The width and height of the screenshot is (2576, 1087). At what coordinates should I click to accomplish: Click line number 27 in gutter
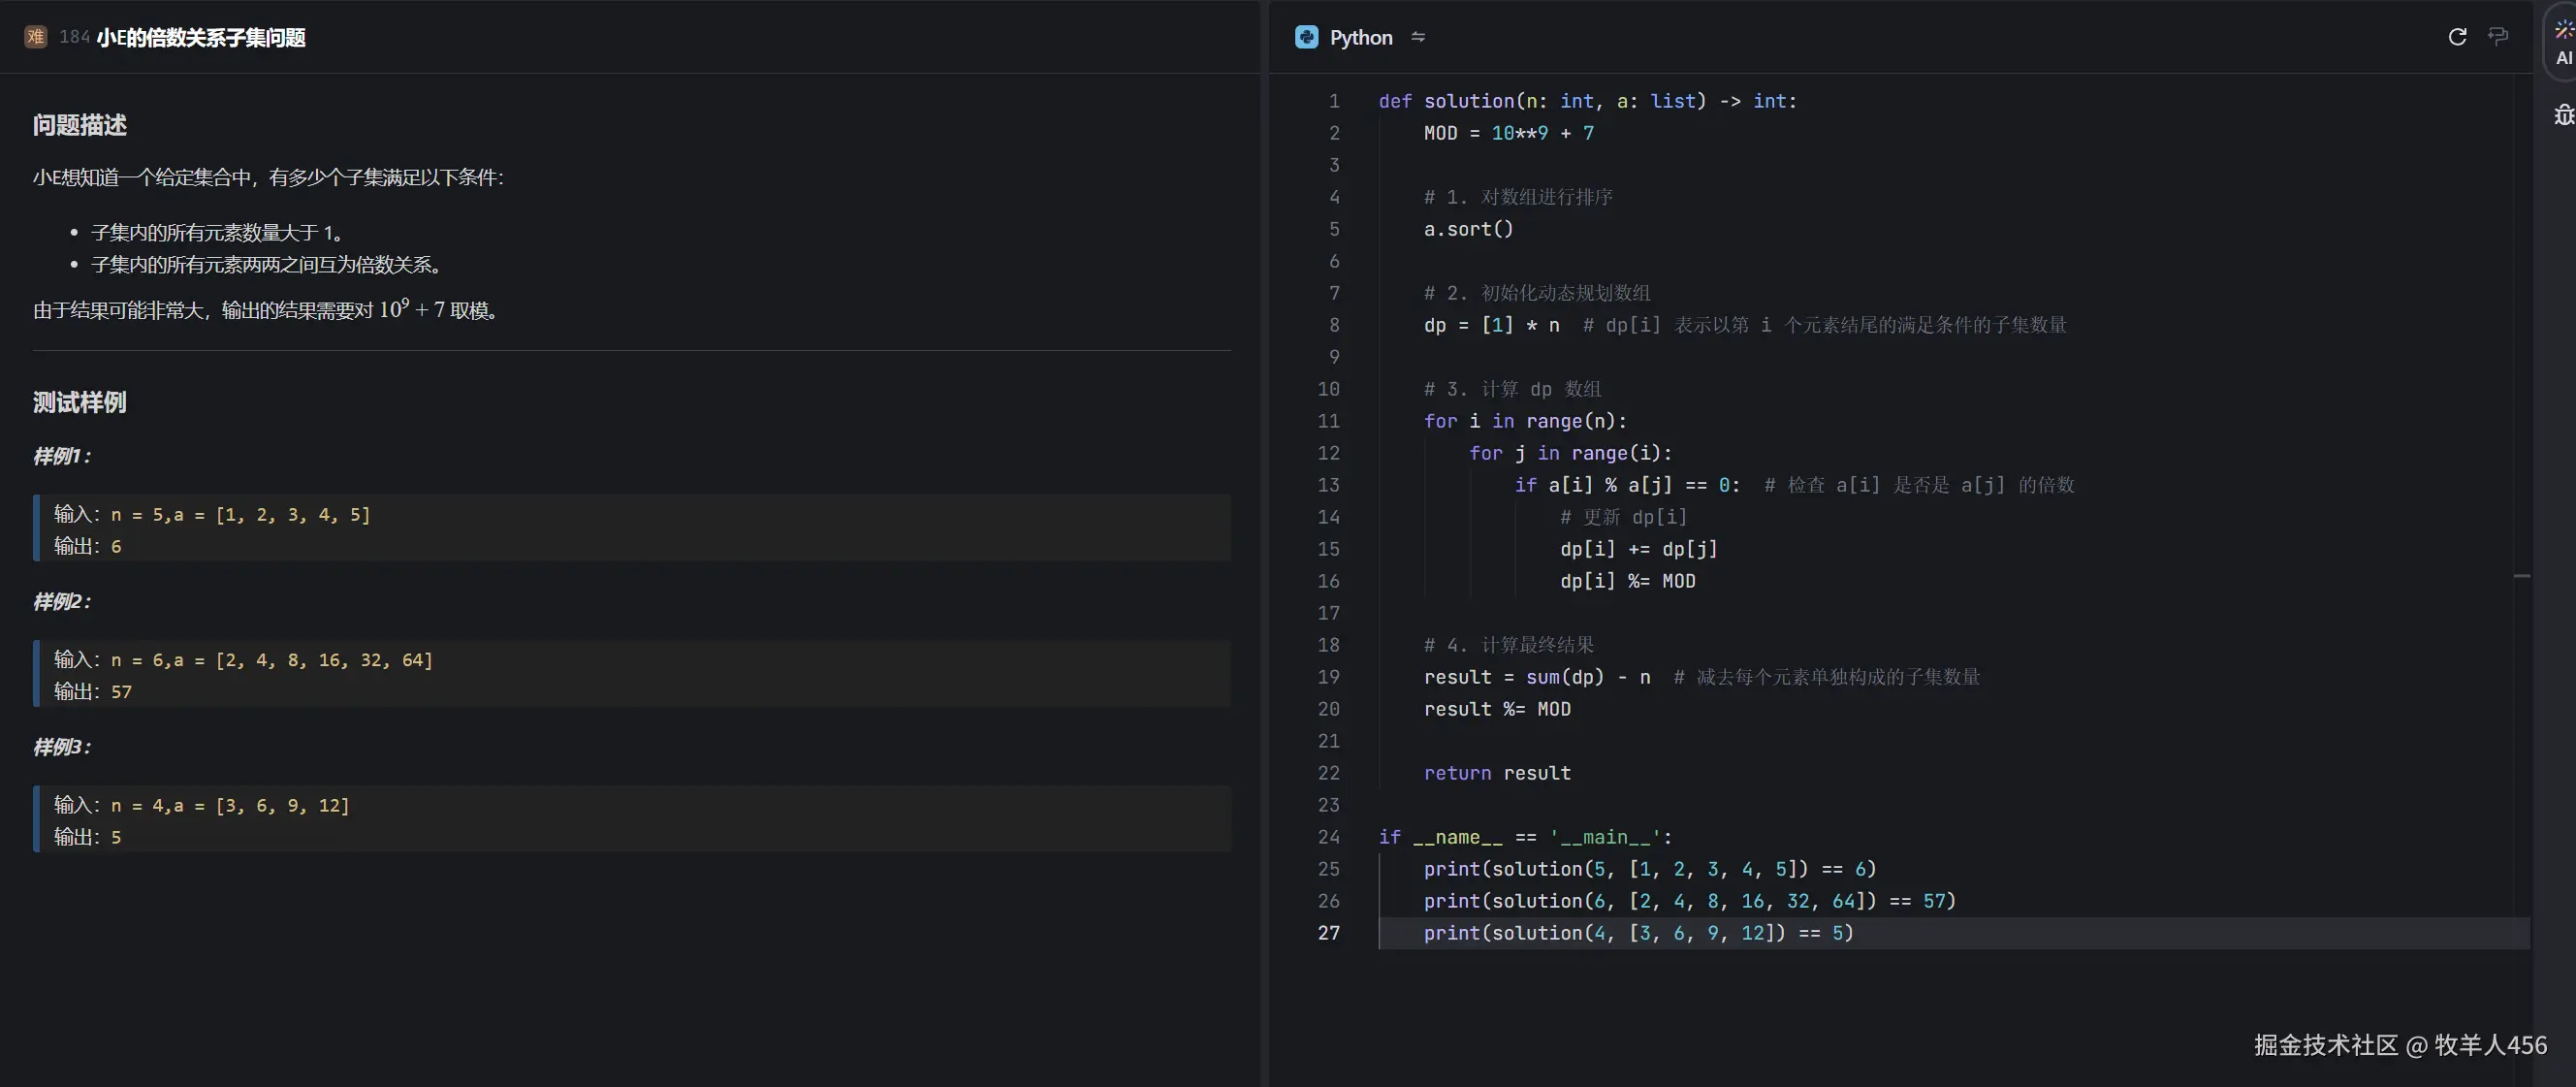(x=1328, y=932)
